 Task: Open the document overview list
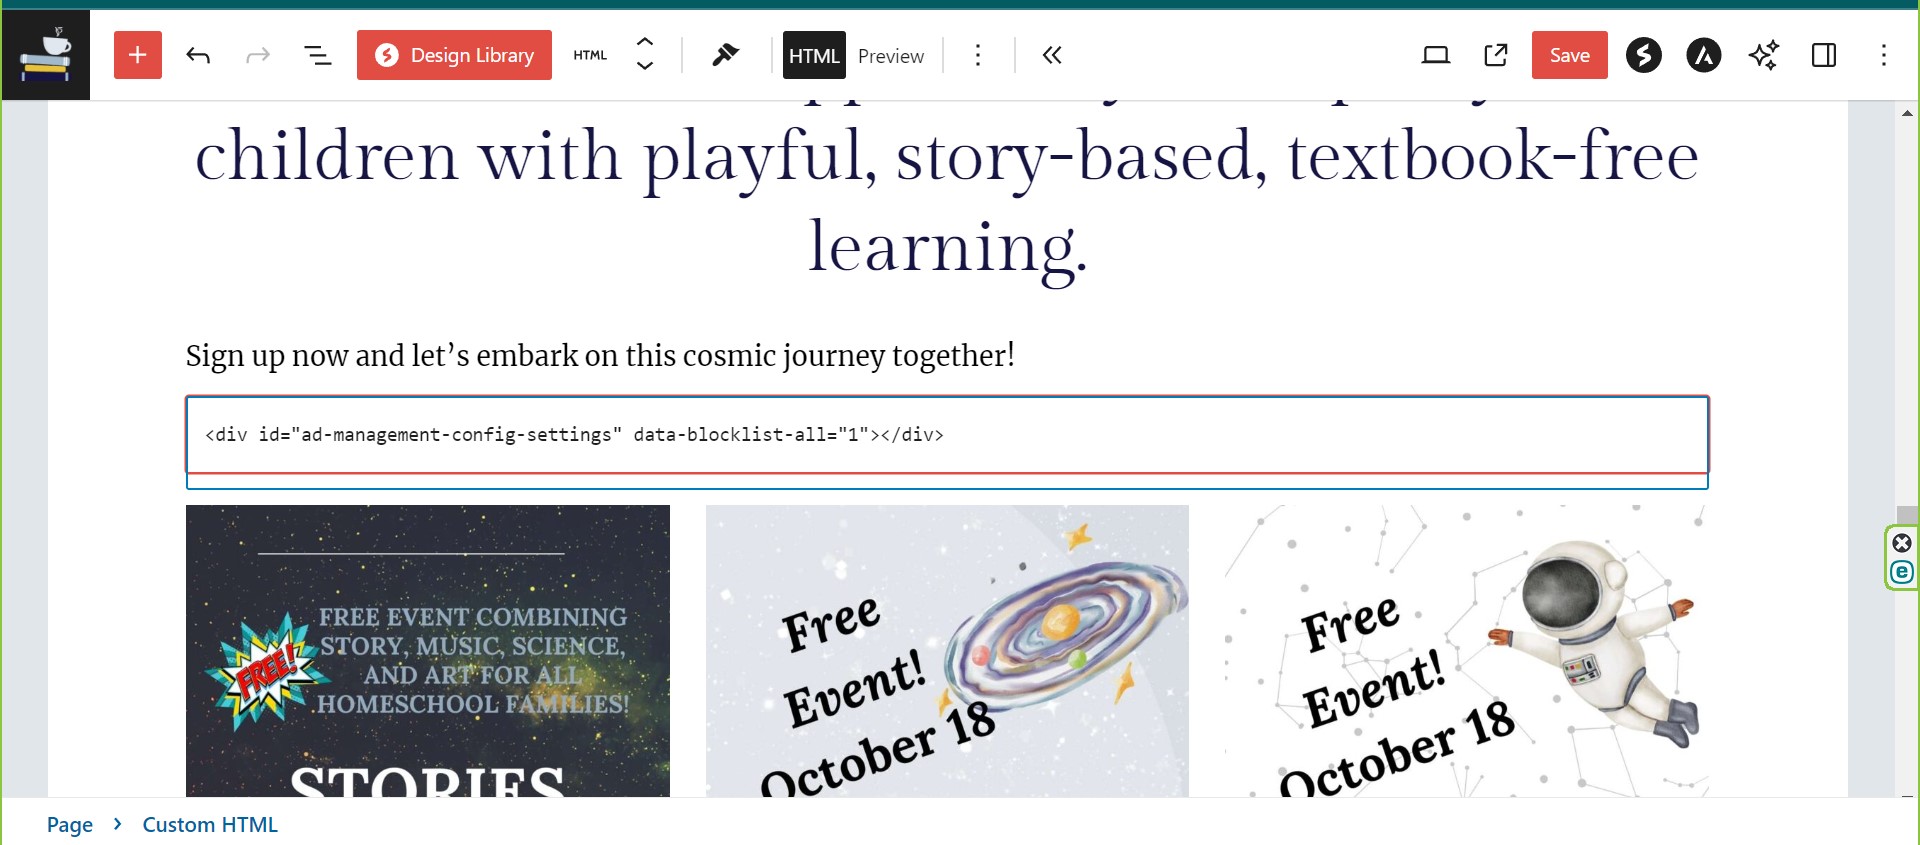pyautogui.click(x=317, y=55)
